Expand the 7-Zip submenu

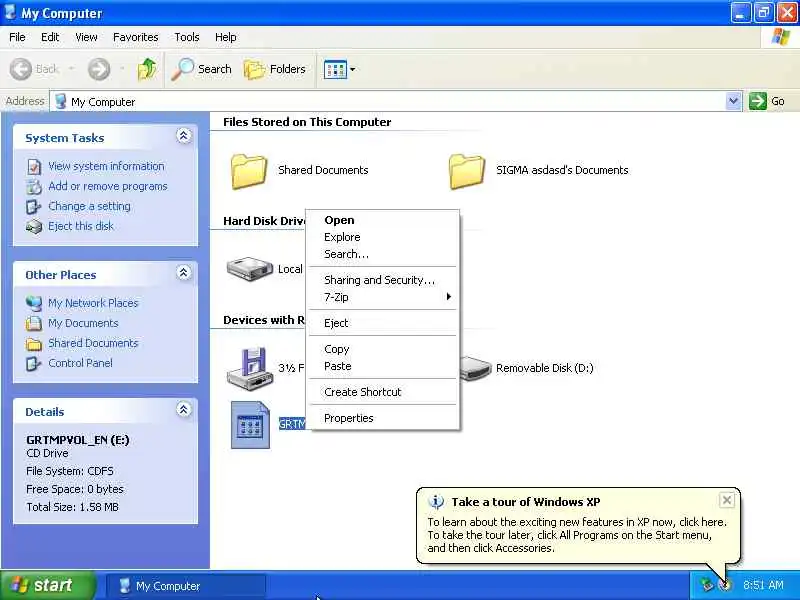pos(385,296)
